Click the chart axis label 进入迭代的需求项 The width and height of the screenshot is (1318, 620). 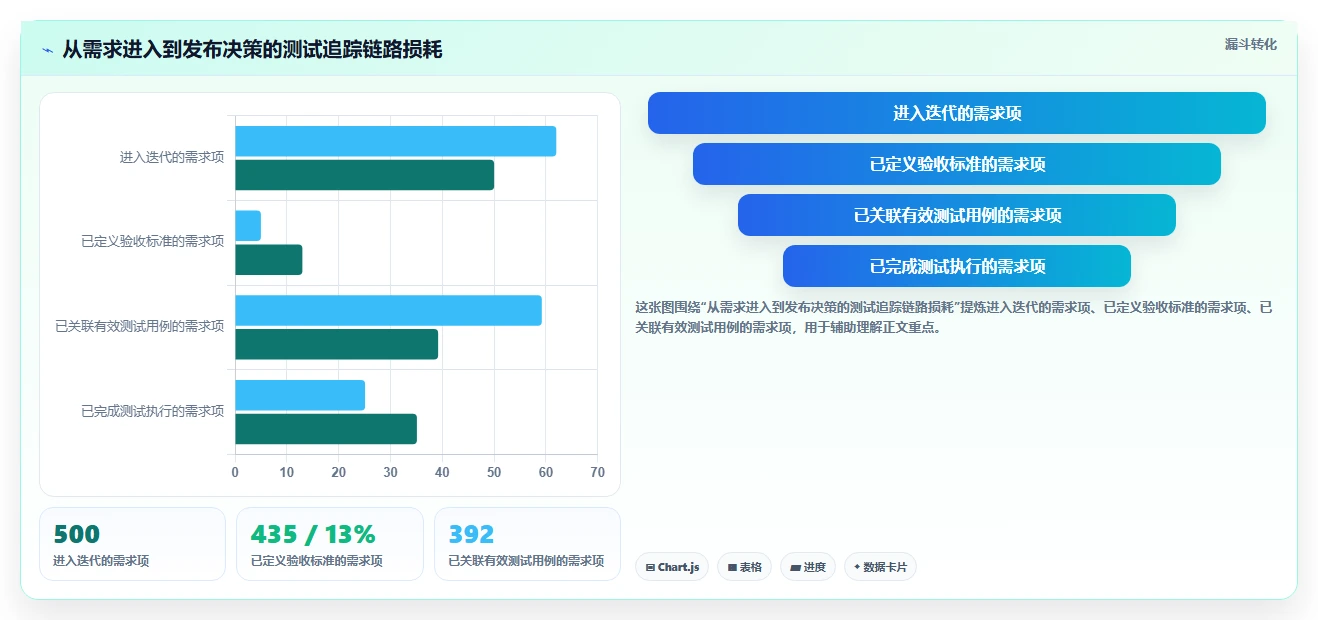172,157
